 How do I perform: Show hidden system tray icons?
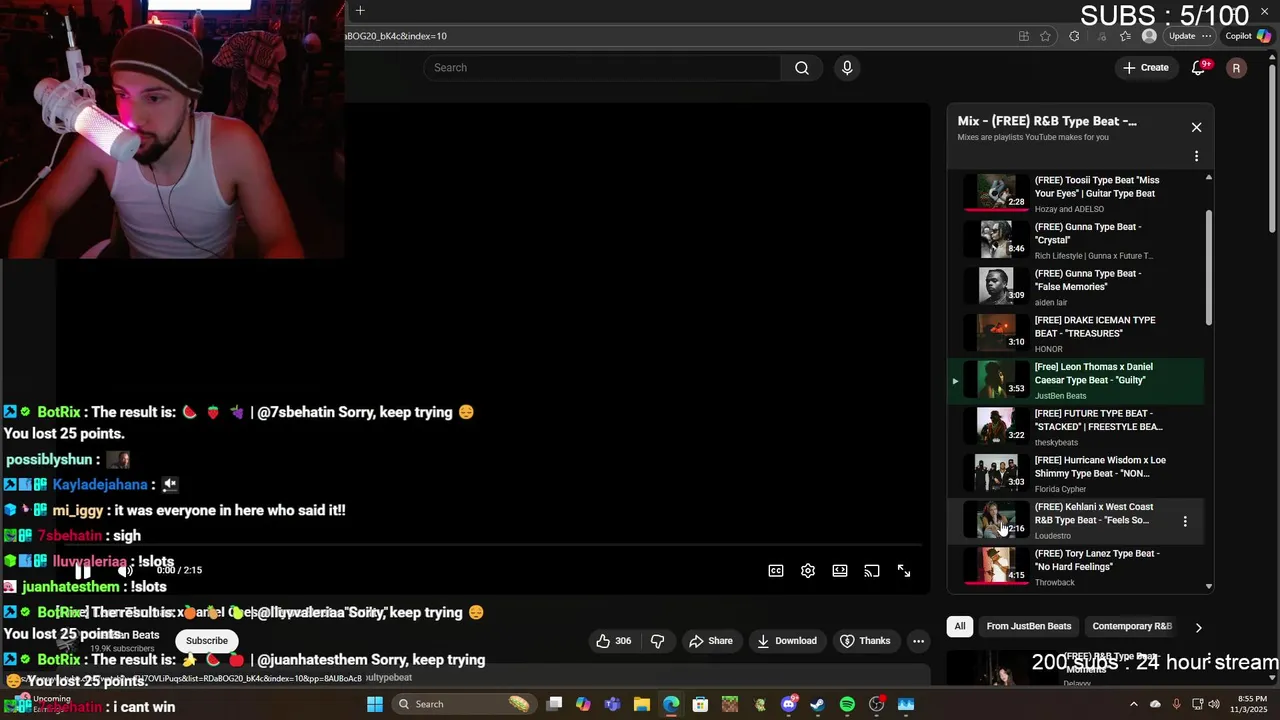tap(1134, 704)
